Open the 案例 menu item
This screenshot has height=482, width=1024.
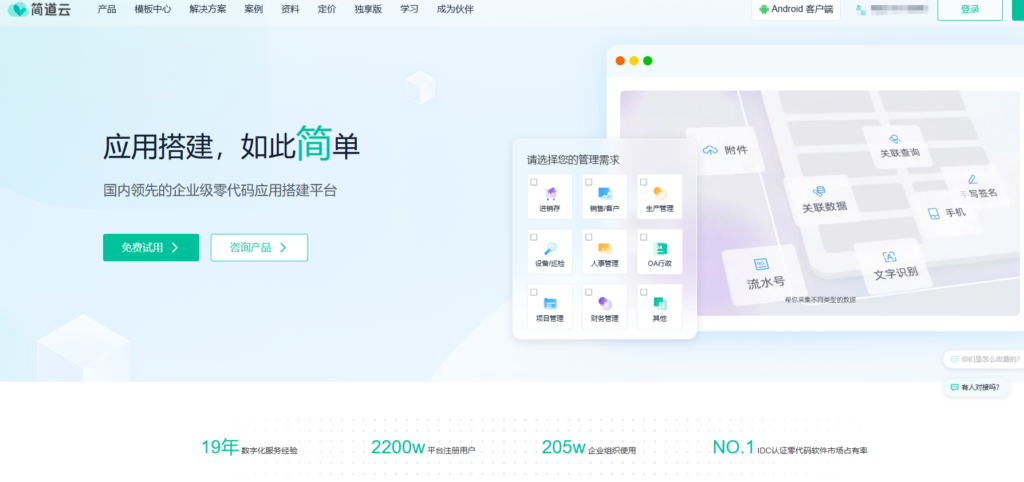click(x=253, y=9)
